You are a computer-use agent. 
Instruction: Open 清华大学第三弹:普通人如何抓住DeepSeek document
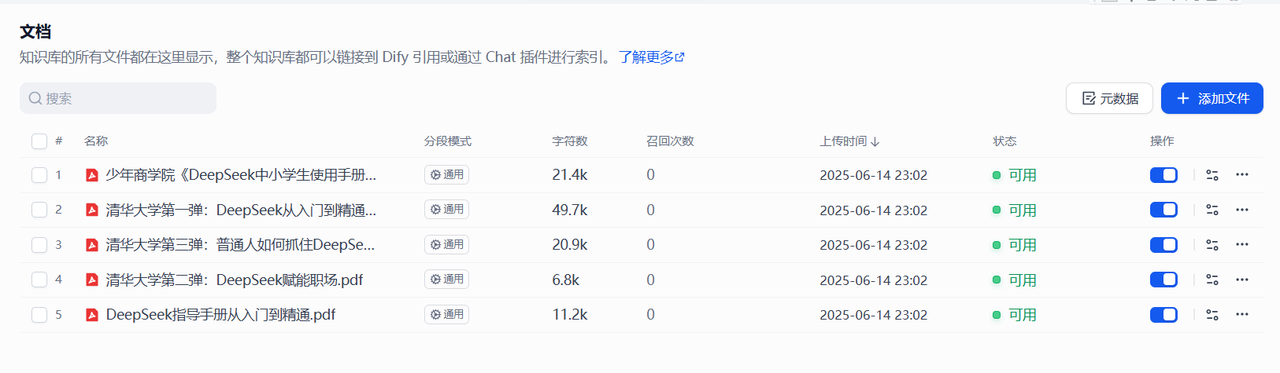click(x=241, y=245)
